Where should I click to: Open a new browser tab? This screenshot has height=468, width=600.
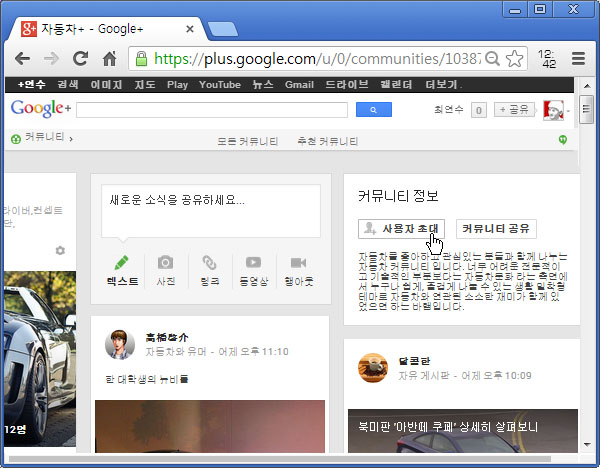coord(223,29)
